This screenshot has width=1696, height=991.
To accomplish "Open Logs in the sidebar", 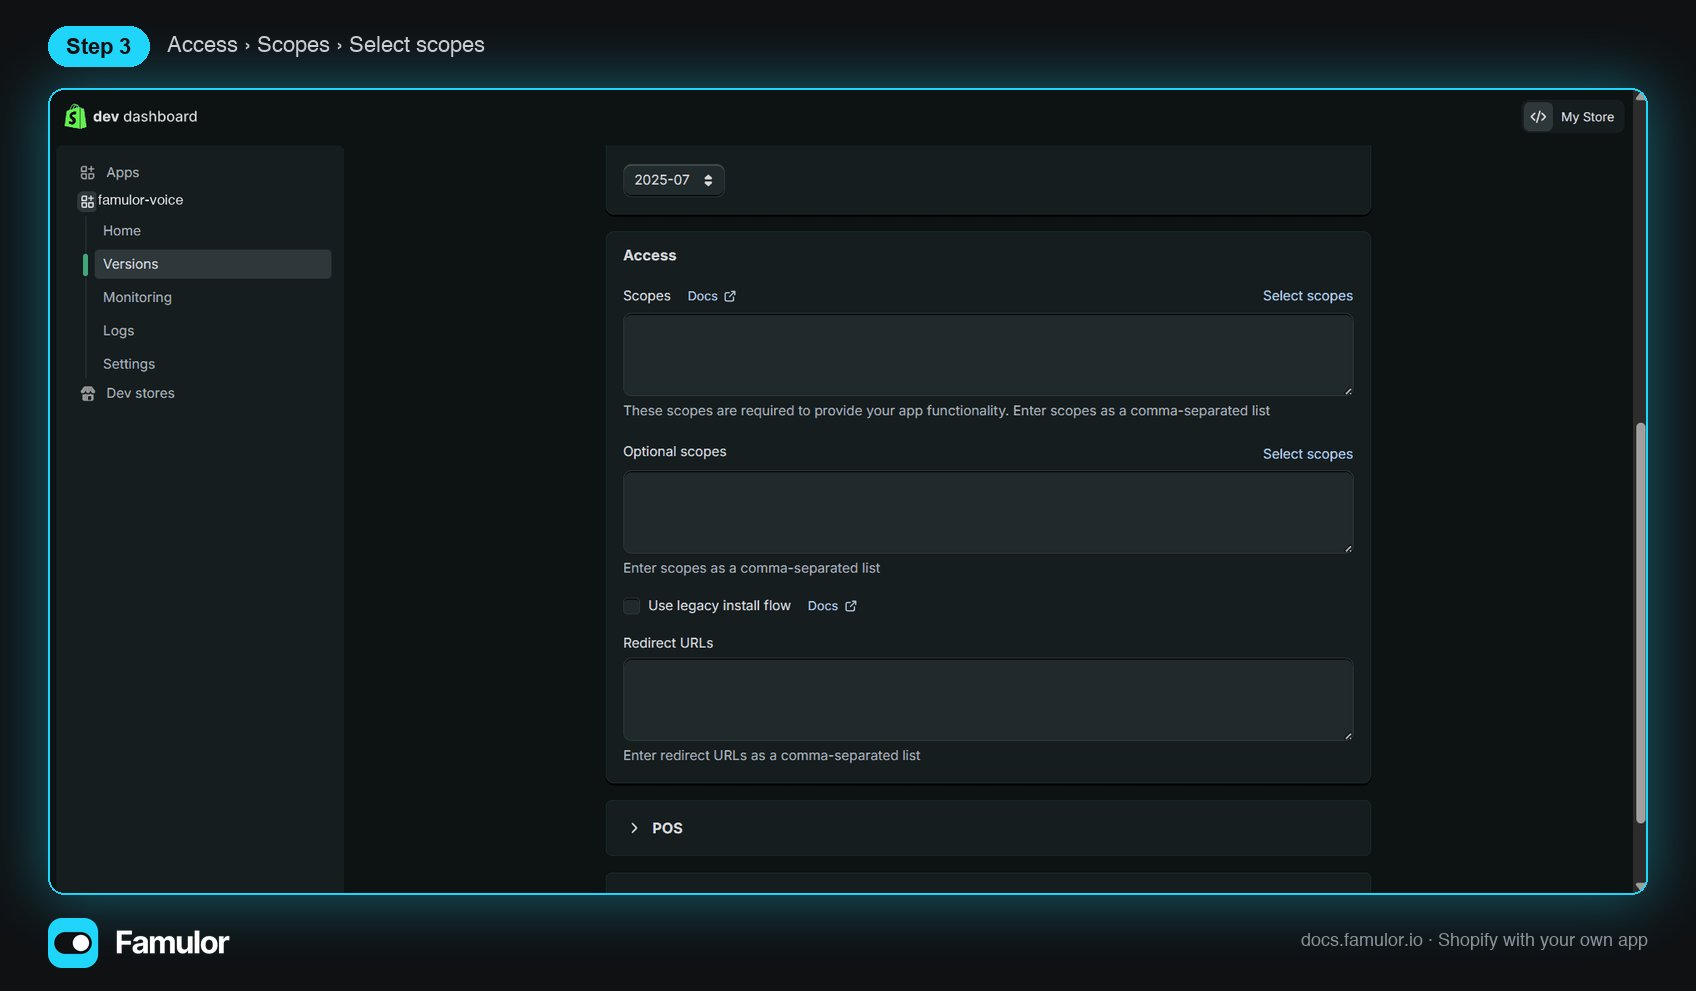I will 118,331.
